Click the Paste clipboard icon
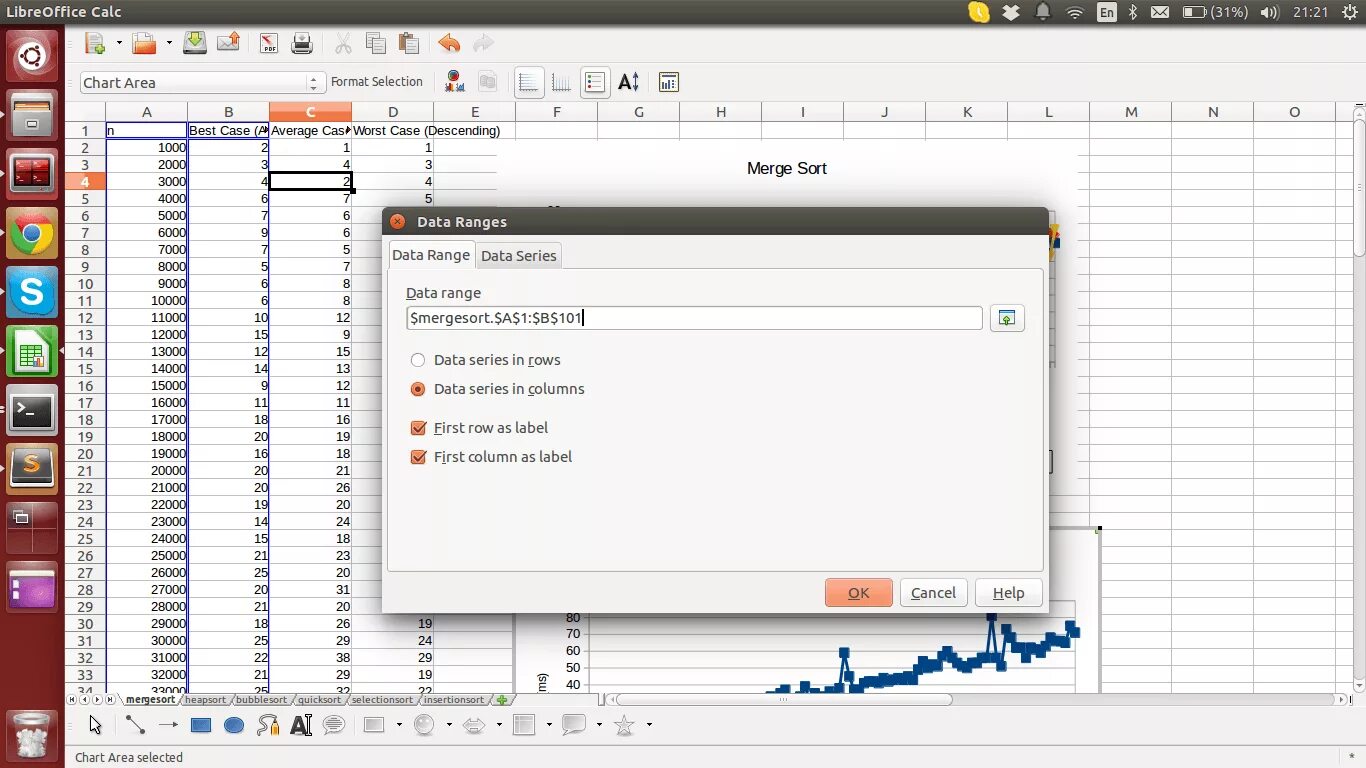The height and width of the screenshot is (768, 1366). coord(408,43)
